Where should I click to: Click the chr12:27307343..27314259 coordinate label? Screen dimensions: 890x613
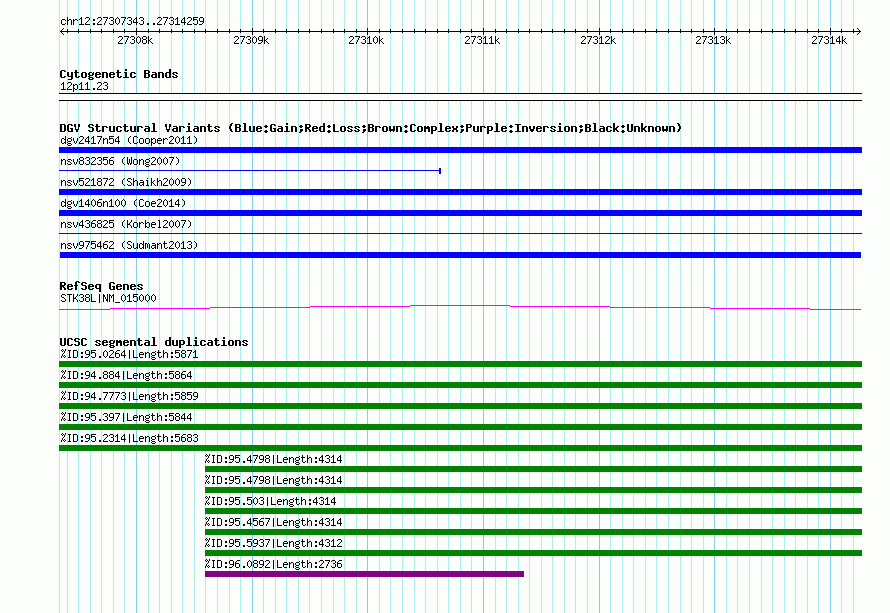click(x=132, y=21)
